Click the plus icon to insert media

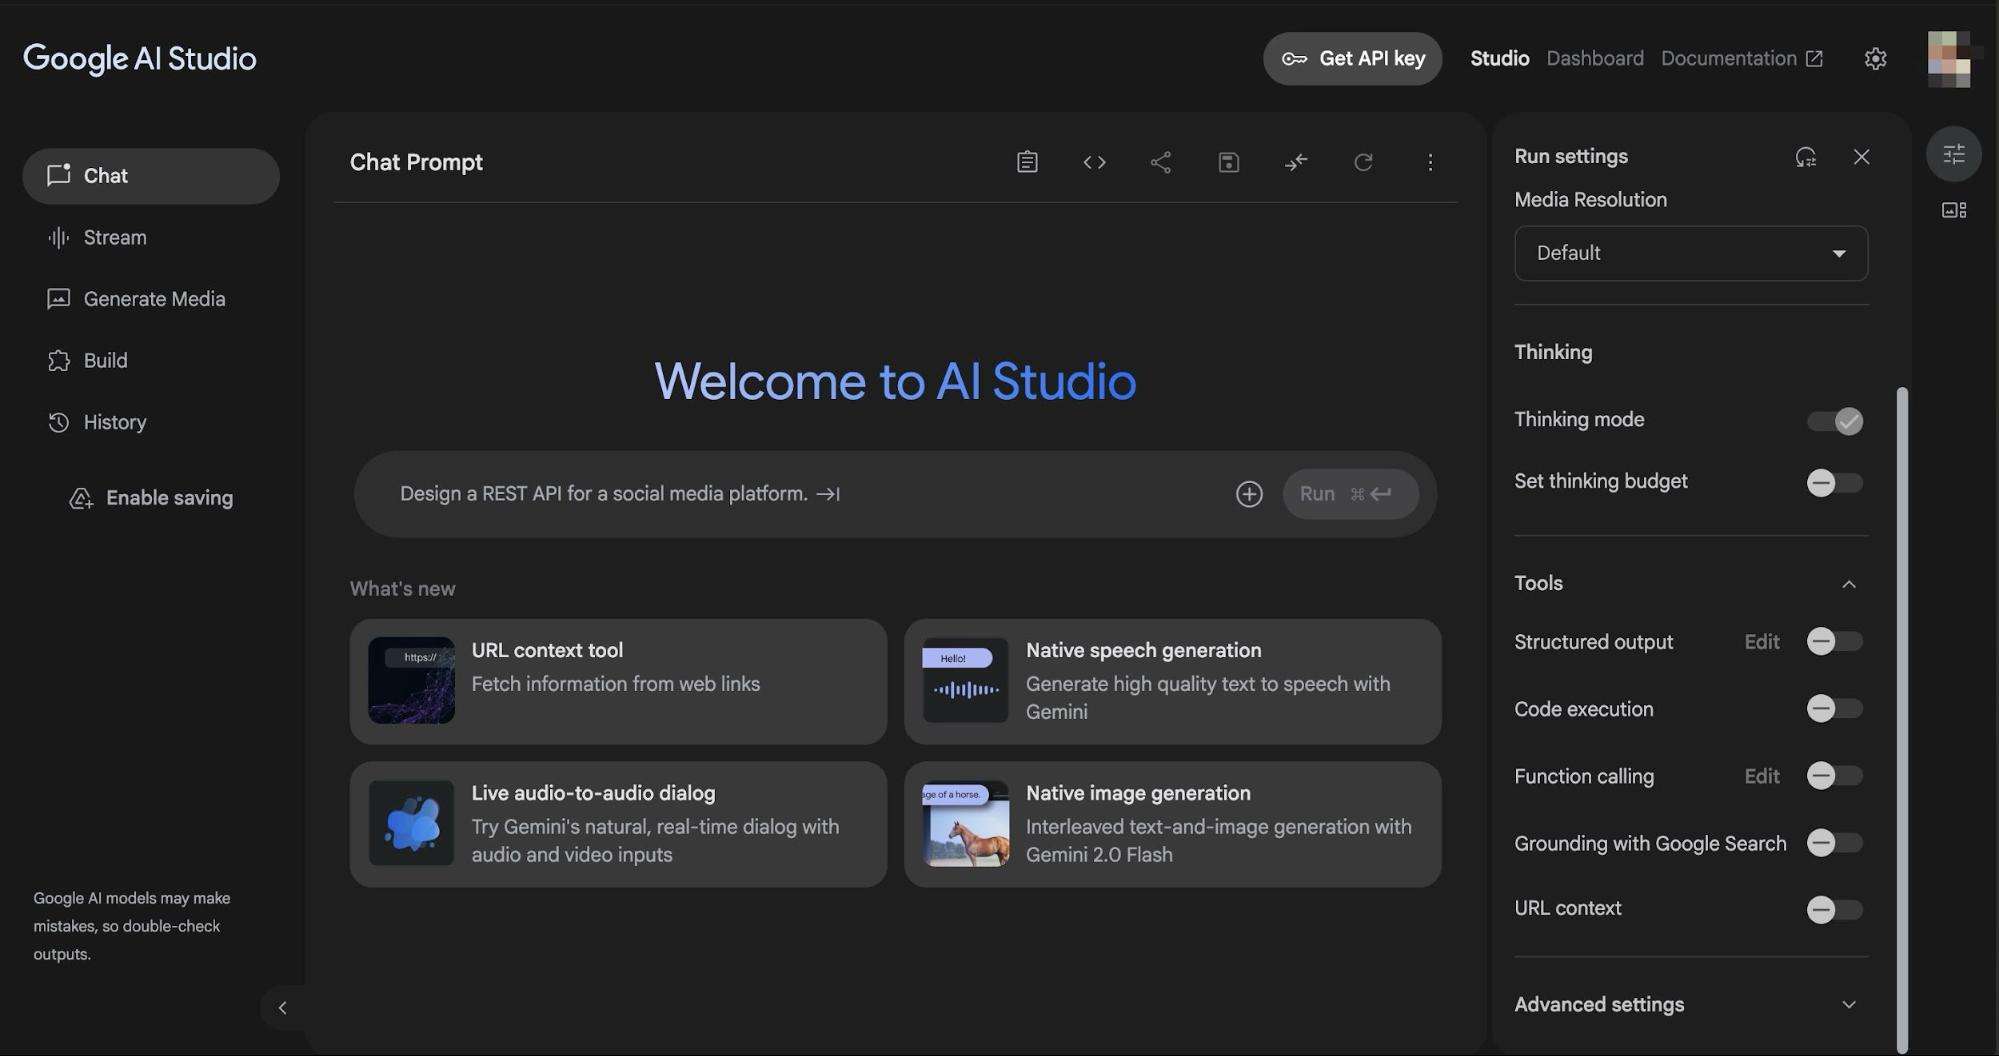(x=1249, y=494)
